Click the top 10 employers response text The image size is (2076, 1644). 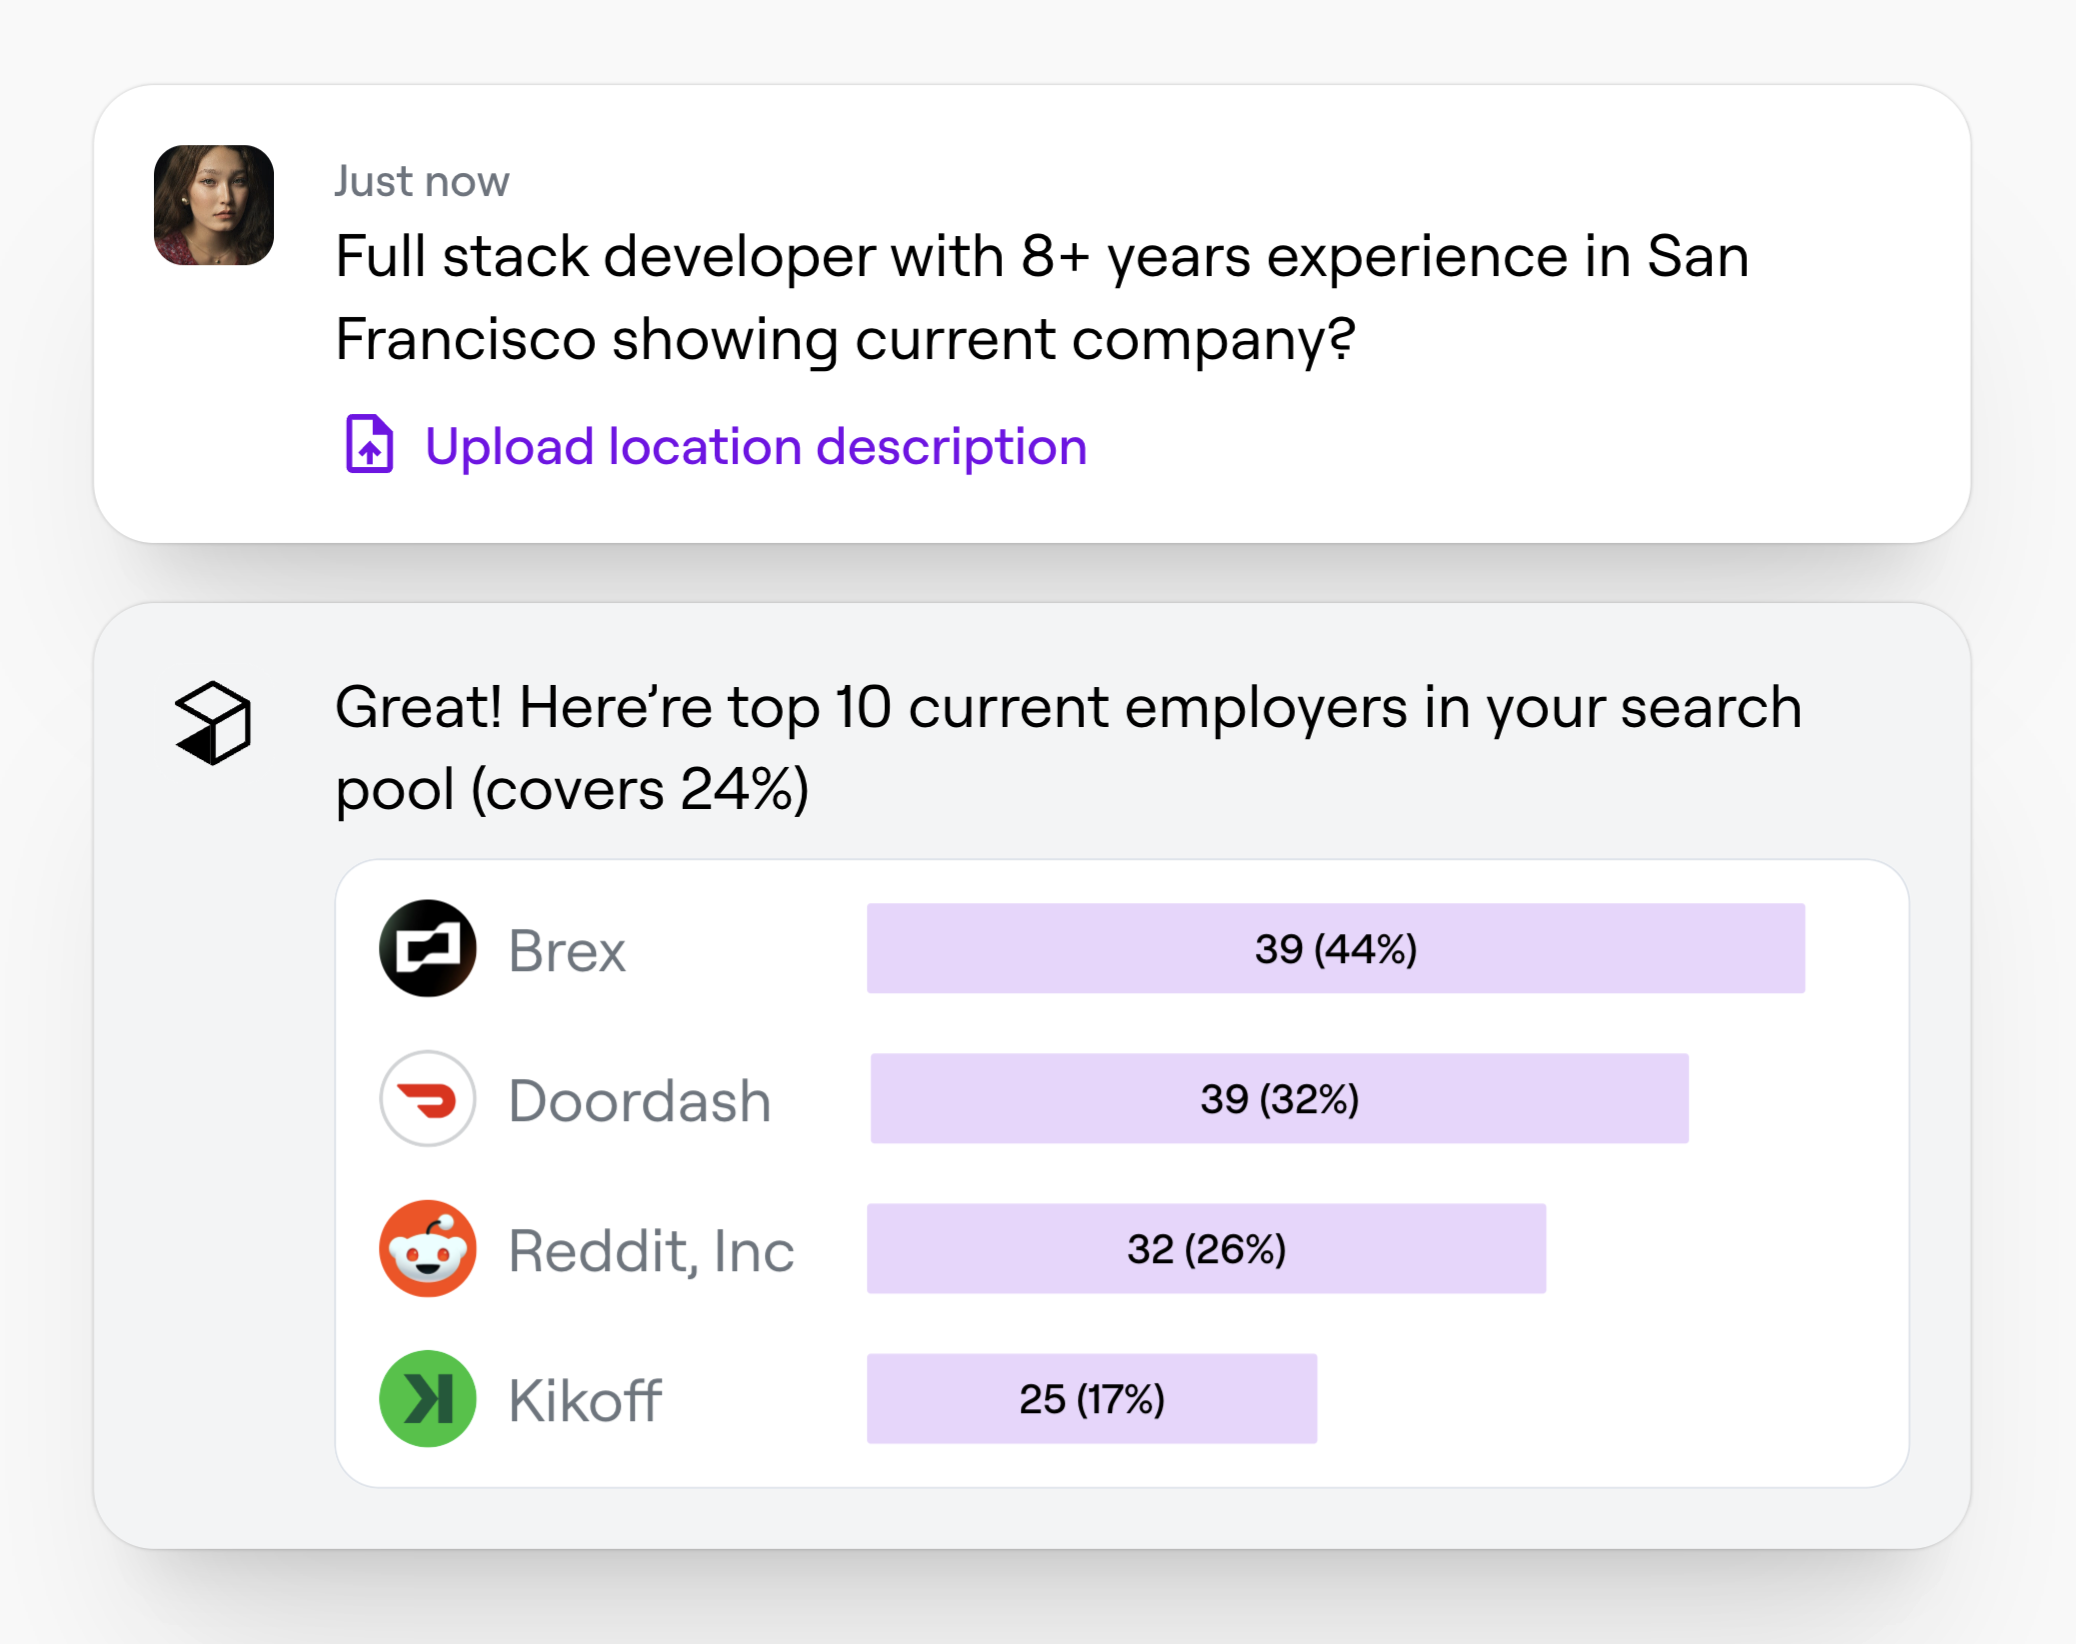(x=1067, y=708)
